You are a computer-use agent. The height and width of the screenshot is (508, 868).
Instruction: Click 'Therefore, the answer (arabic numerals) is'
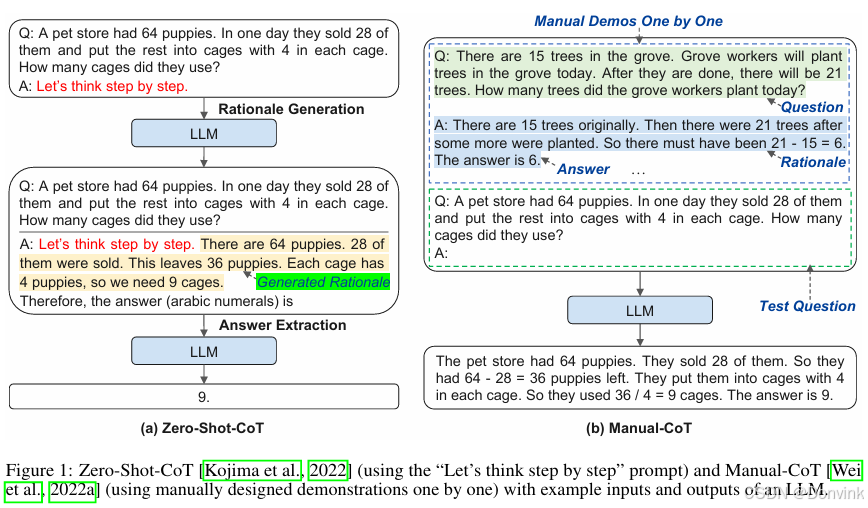157,301
